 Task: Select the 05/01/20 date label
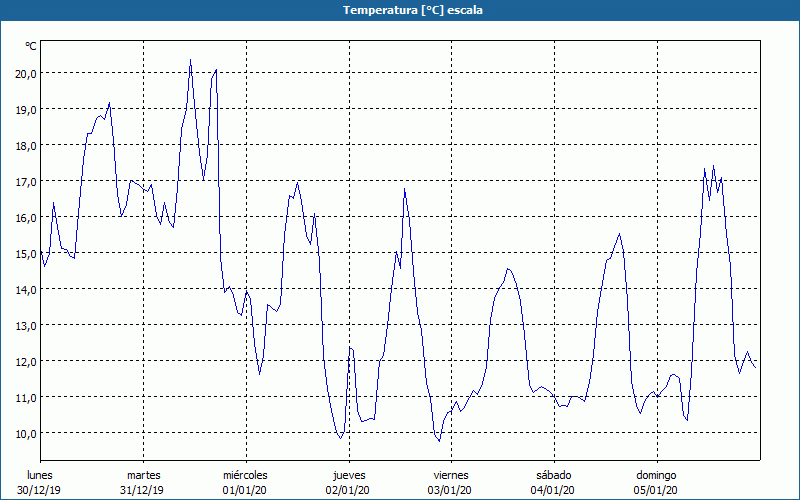(656, 490)
